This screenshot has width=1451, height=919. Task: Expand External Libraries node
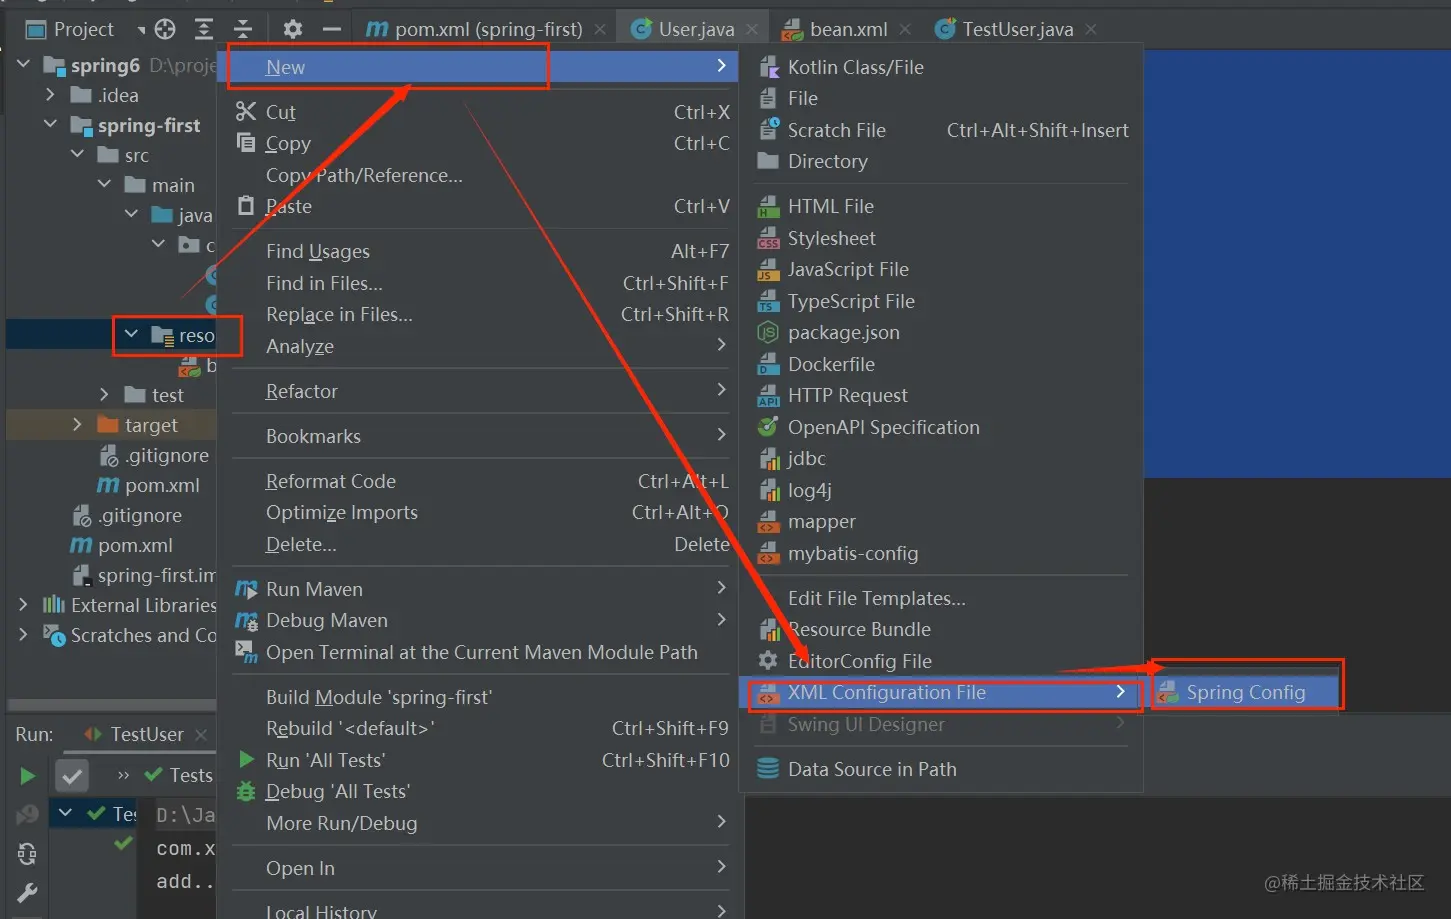[24, 605]
